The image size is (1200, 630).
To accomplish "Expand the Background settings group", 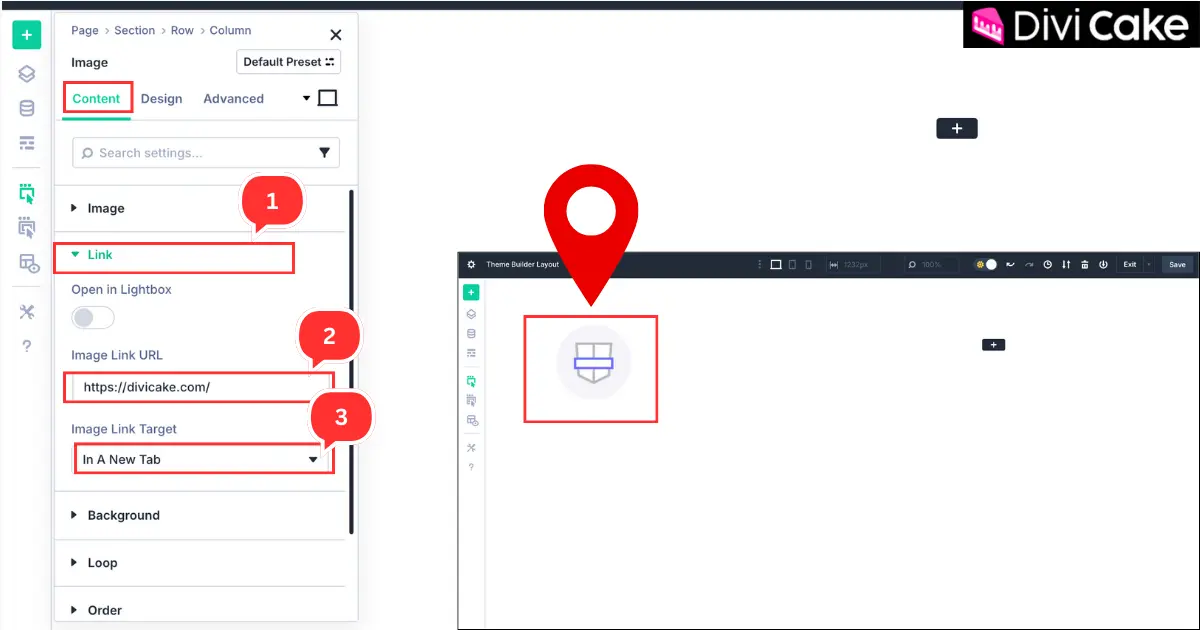I will click(x=200, y=515).
